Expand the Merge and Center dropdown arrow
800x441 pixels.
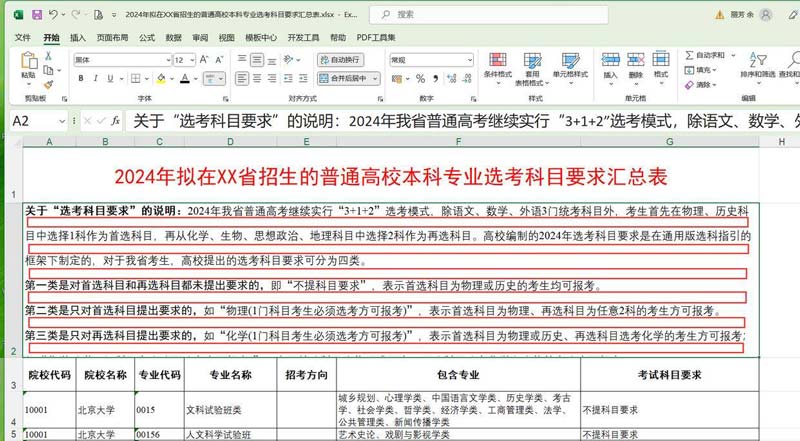[376, 79]
